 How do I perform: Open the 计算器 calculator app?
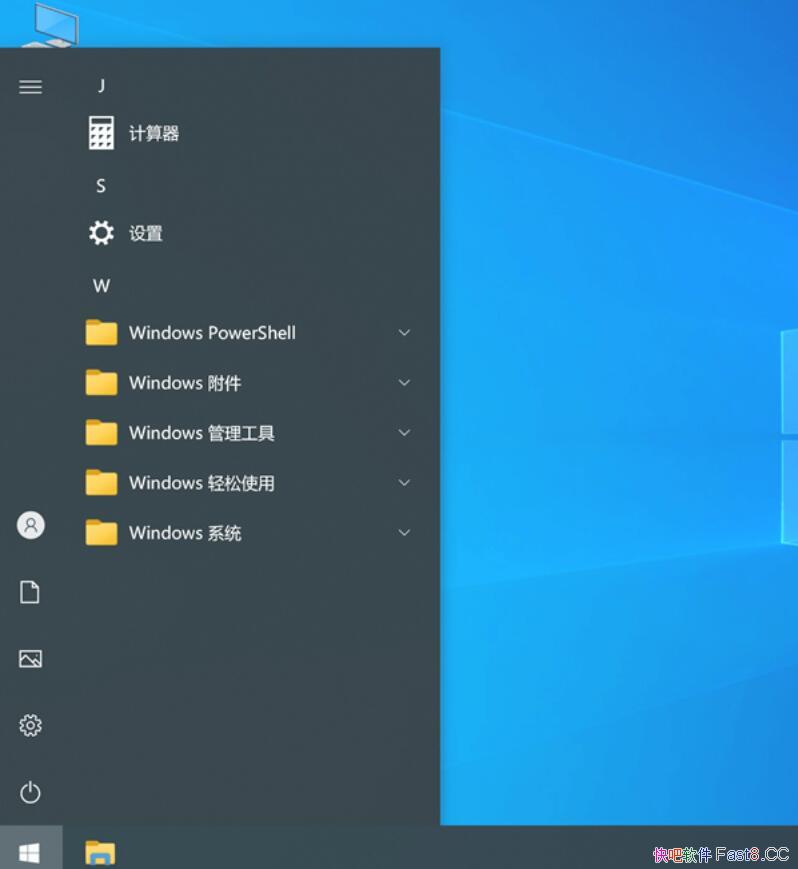tap(153, 133)
